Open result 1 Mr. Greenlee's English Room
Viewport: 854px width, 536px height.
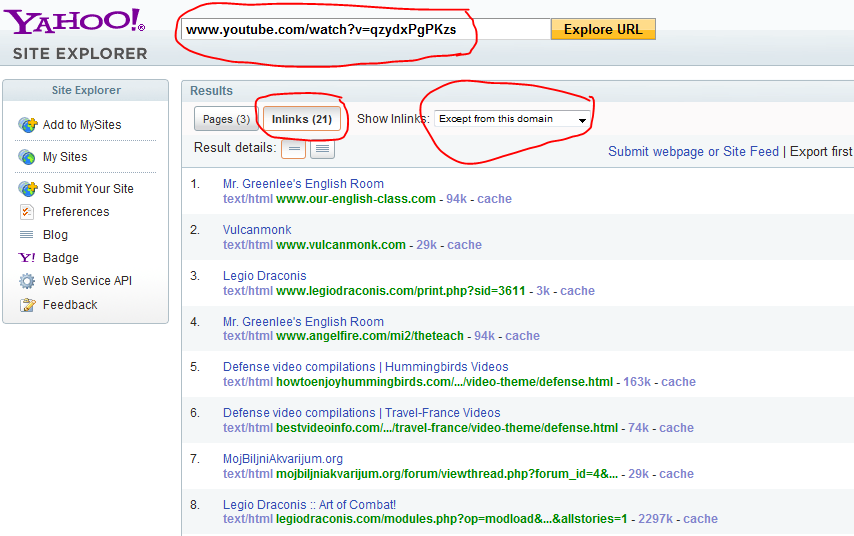click(x=303, y=184)
